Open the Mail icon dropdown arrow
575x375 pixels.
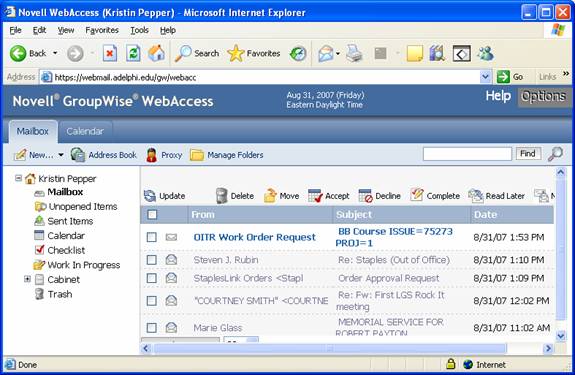337,54
